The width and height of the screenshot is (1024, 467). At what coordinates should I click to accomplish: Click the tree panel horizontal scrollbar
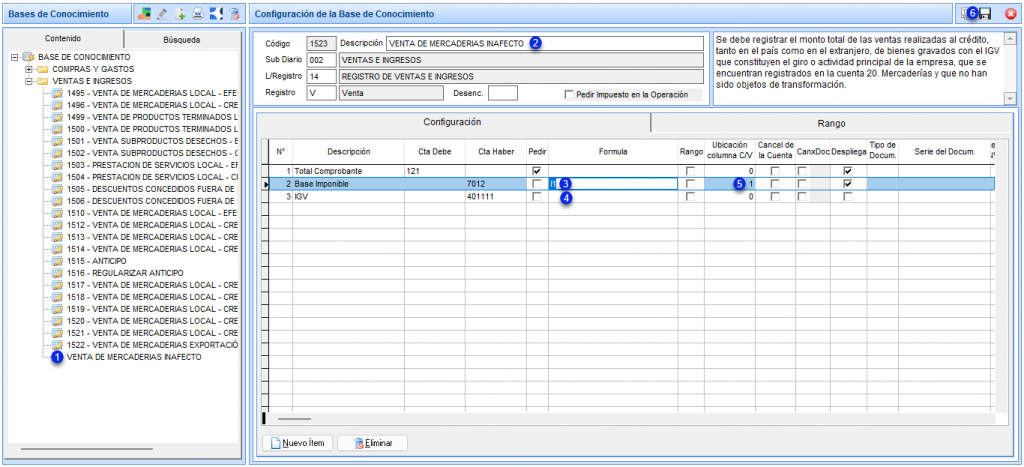[x=87, y=449]
